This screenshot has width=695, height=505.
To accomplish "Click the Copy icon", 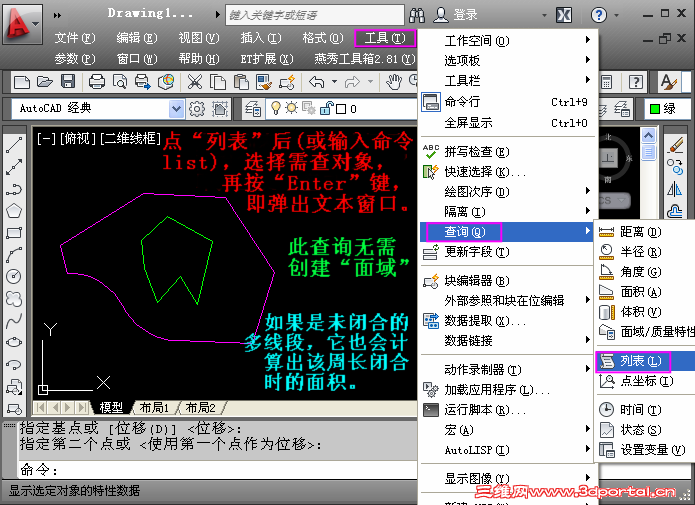I will point(218,82).
